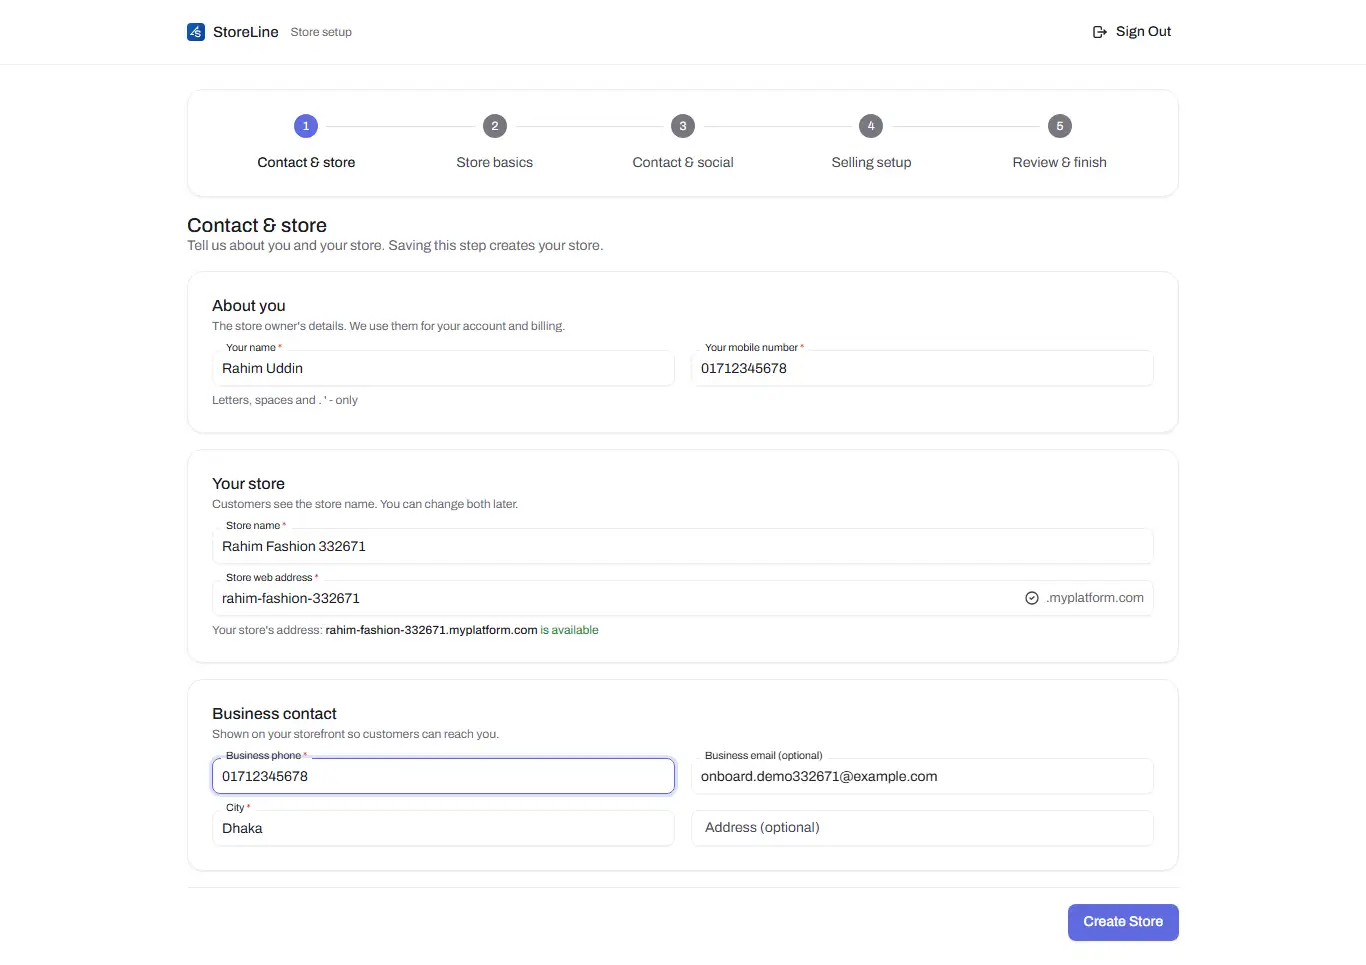The height and width of the screenshot is (965, 1366).
Task: Click the web address availability check icon
Action: point(1032,598)
